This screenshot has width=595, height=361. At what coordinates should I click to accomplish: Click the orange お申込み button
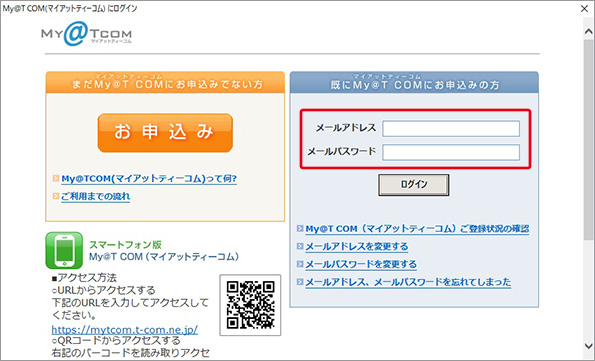pos(165,133)
